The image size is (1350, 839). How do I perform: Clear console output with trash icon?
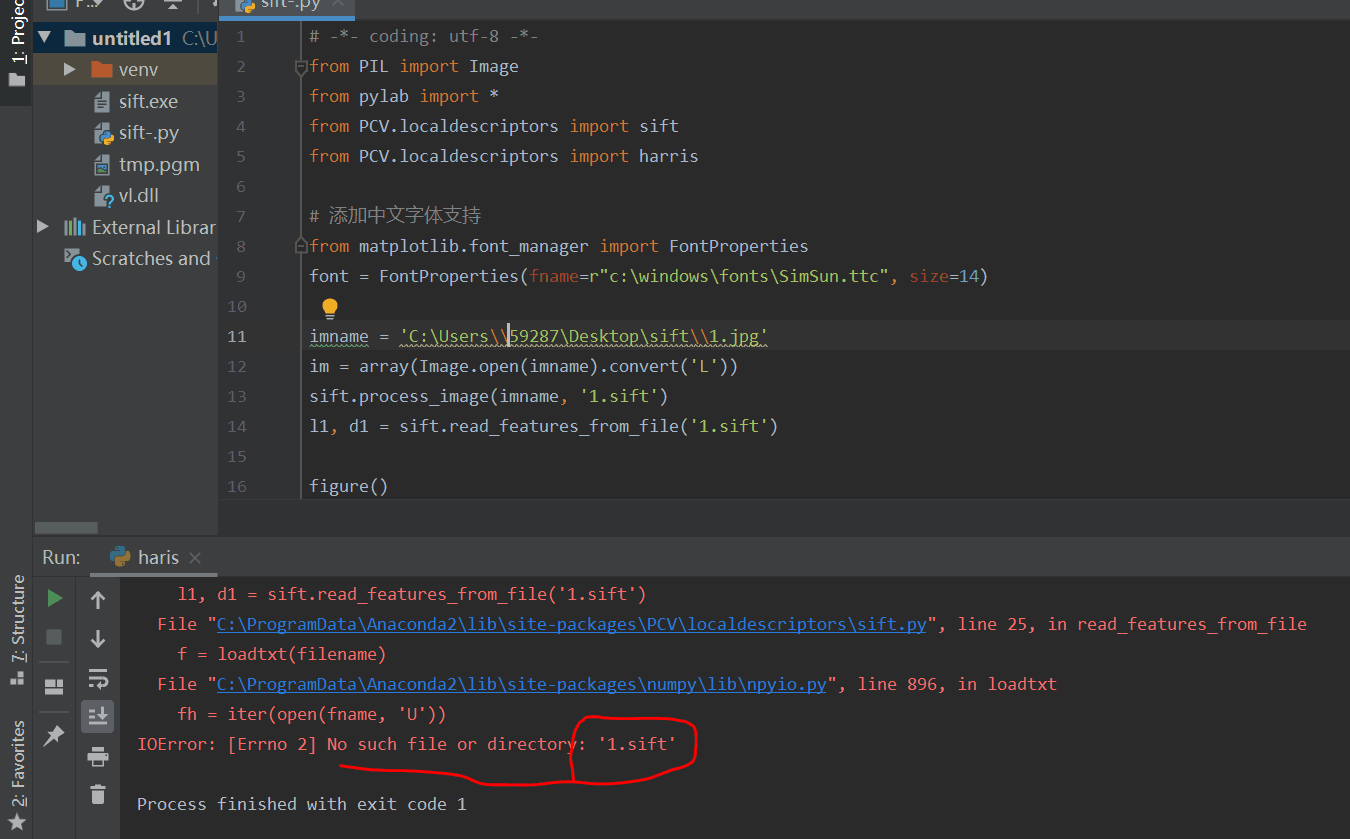tap(98, 795)
